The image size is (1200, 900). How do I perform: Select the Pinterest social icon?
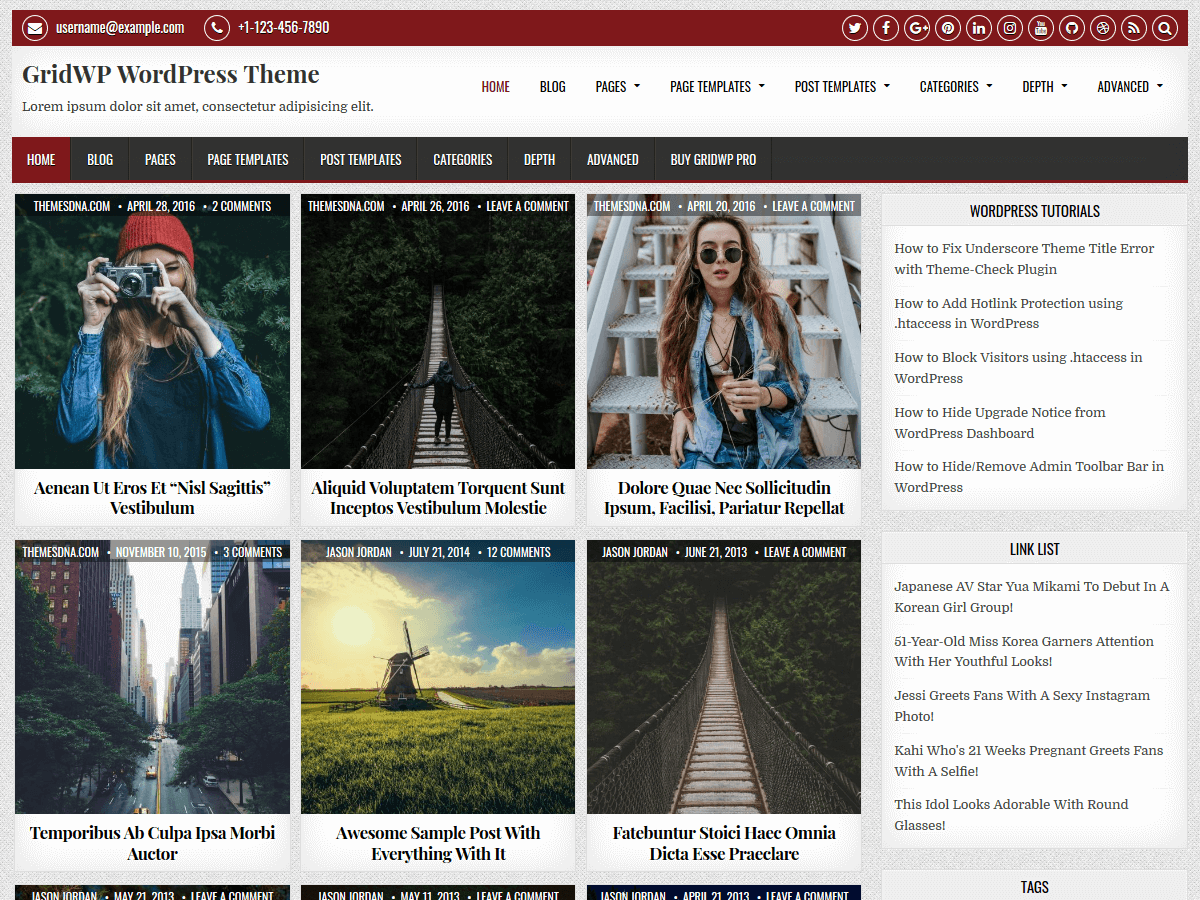pyautogui.click(x=948, y=28)
